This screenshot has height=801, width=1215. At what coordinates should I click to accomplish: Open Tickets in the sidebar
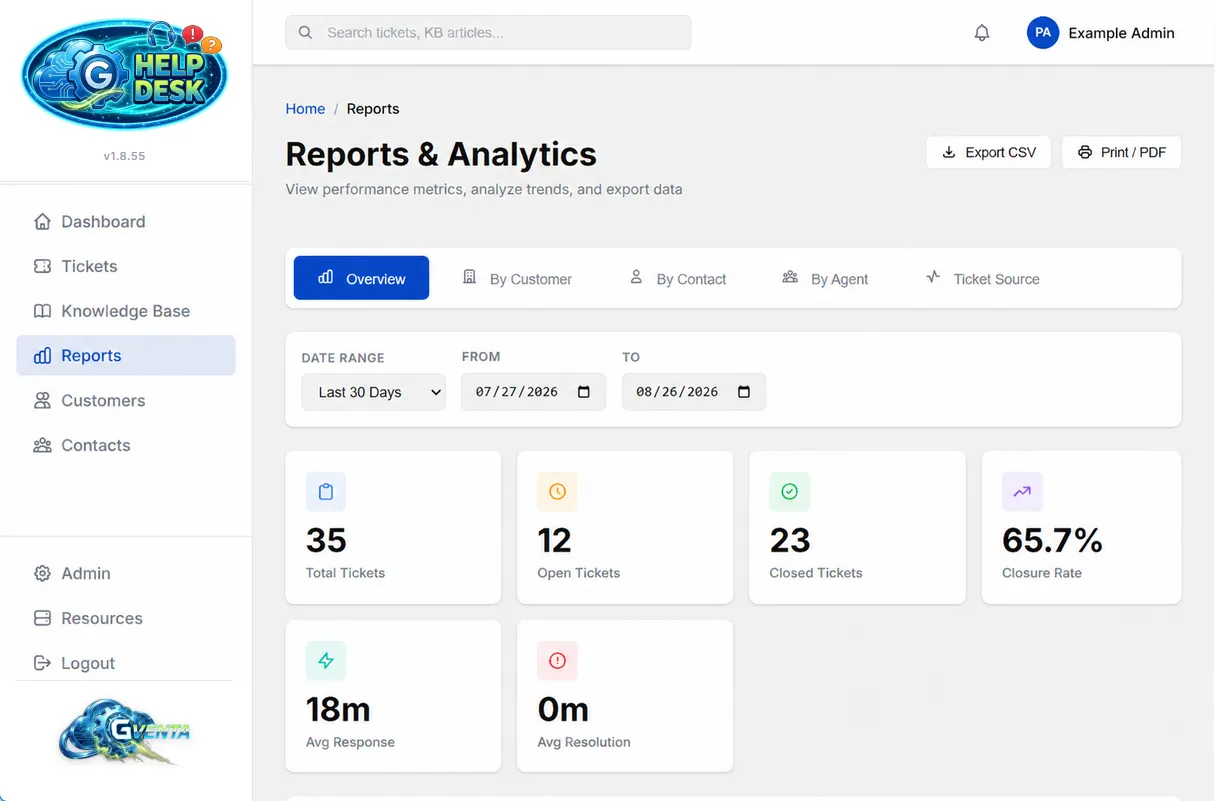(126, 266)
